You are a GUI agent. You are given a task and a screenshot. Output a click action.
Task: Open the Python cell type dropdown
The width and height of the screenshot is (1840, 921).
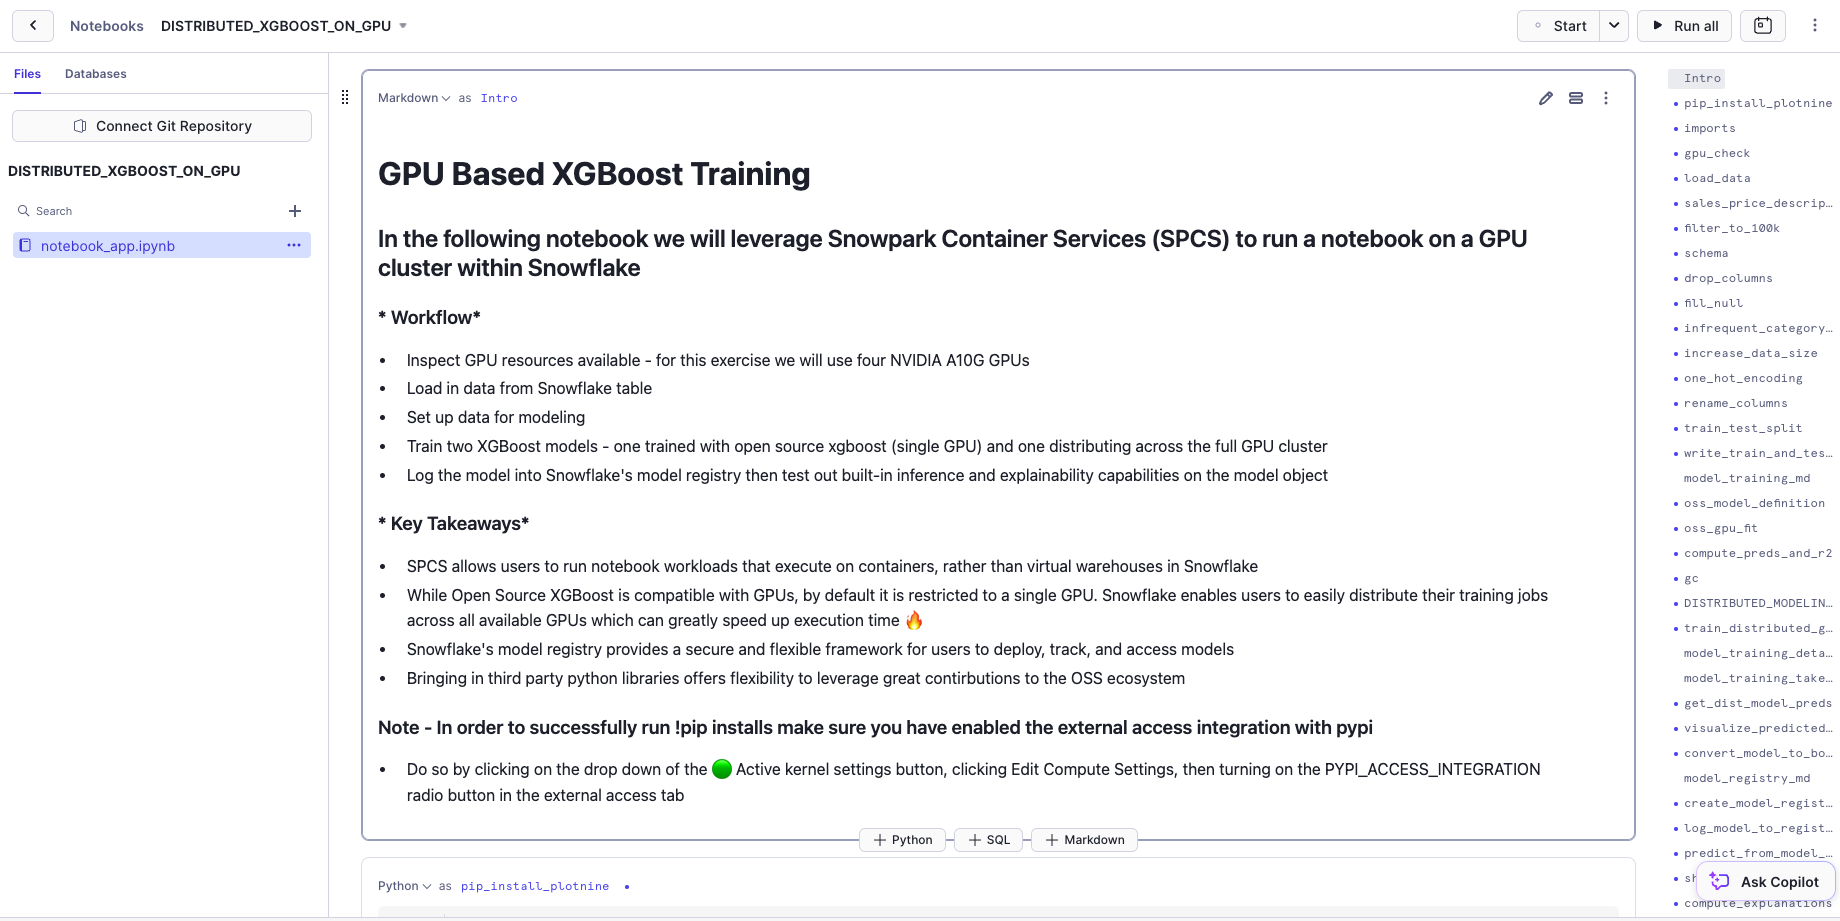[x=405, y=886]
